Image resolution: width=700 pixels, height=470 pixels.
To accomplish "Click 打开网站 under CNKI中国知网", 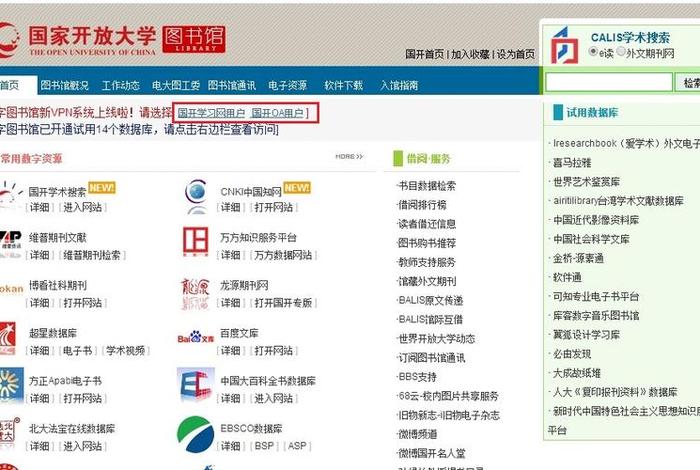I will (273, 207).
